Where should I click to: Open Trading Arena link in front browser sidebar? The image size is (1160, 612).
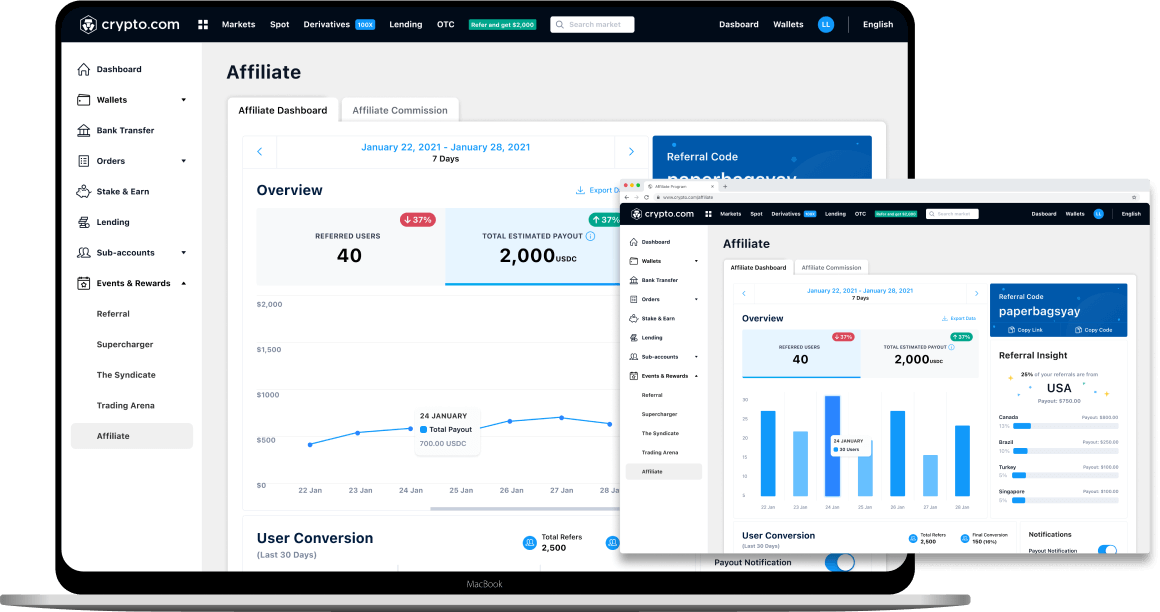coord(660,452)
